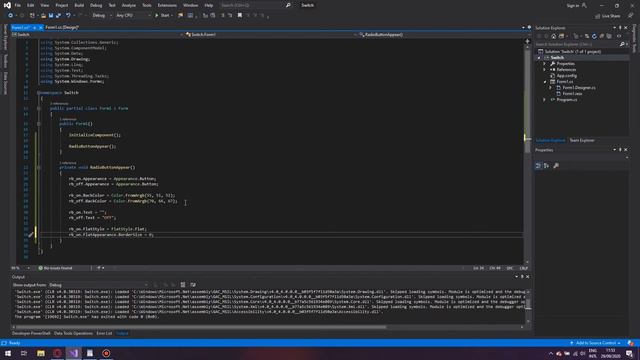Image resolution: width=640 pixels, height=360 pixels.
Task: Expand the Program.cs node
Action: click(x=544, y=100)
